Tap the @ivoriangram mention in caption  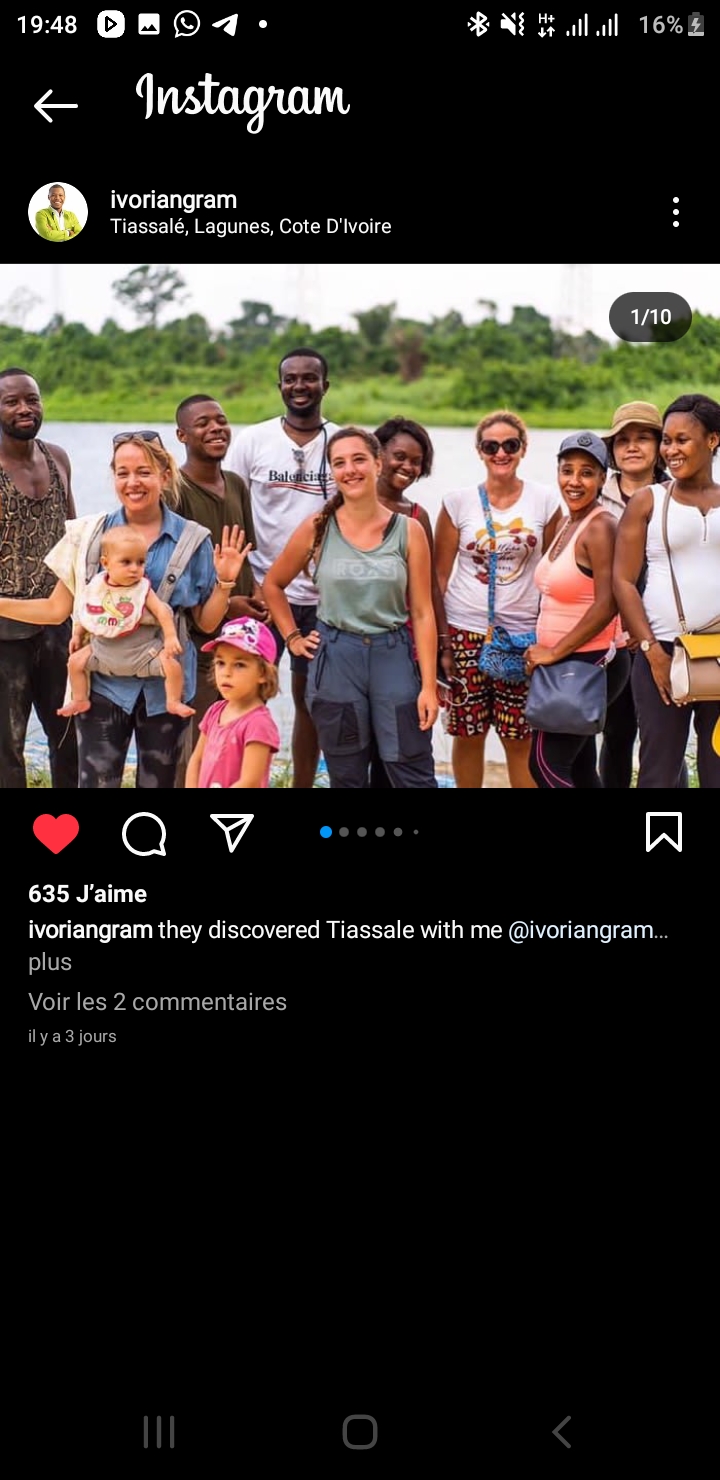pos(588,930)
